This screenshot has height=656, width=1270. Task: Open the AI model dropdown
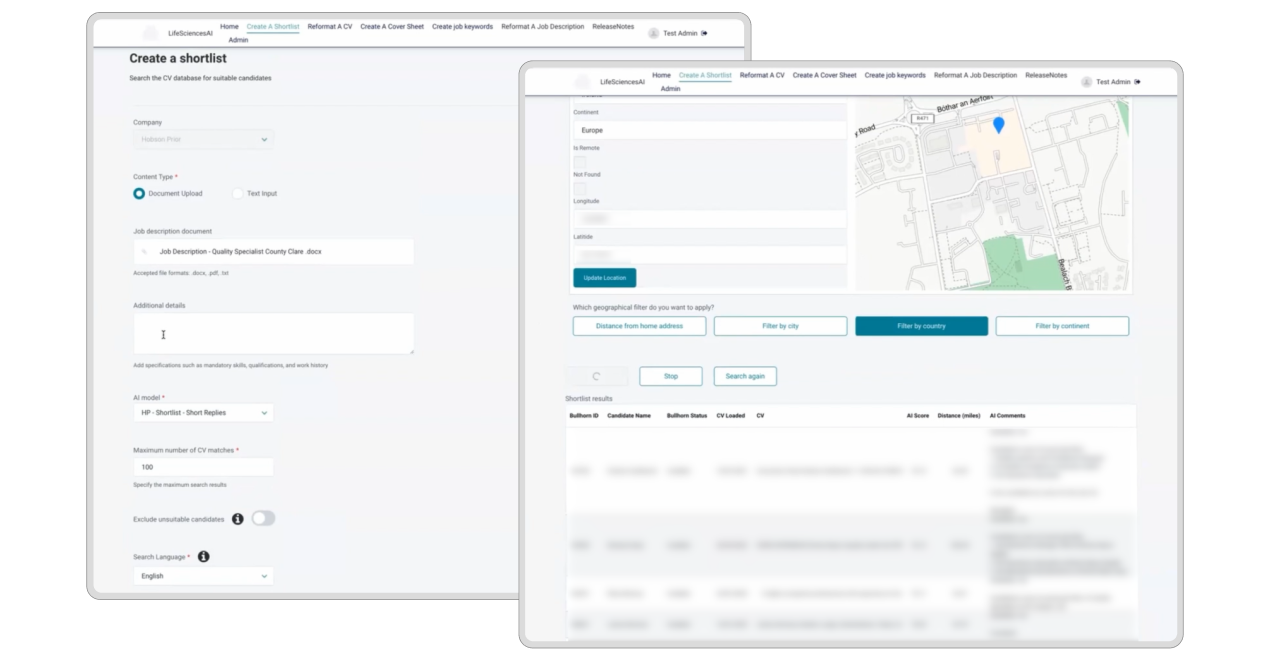click(x=203, y=412)
